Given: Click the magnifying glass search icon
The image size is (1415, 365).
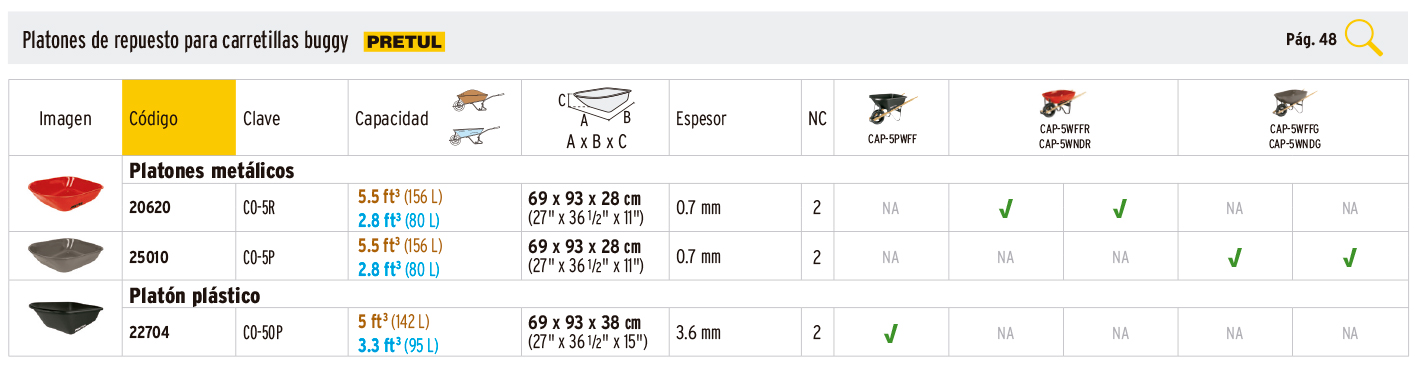Looking at the screenshot, I should tap(1364, 38).
